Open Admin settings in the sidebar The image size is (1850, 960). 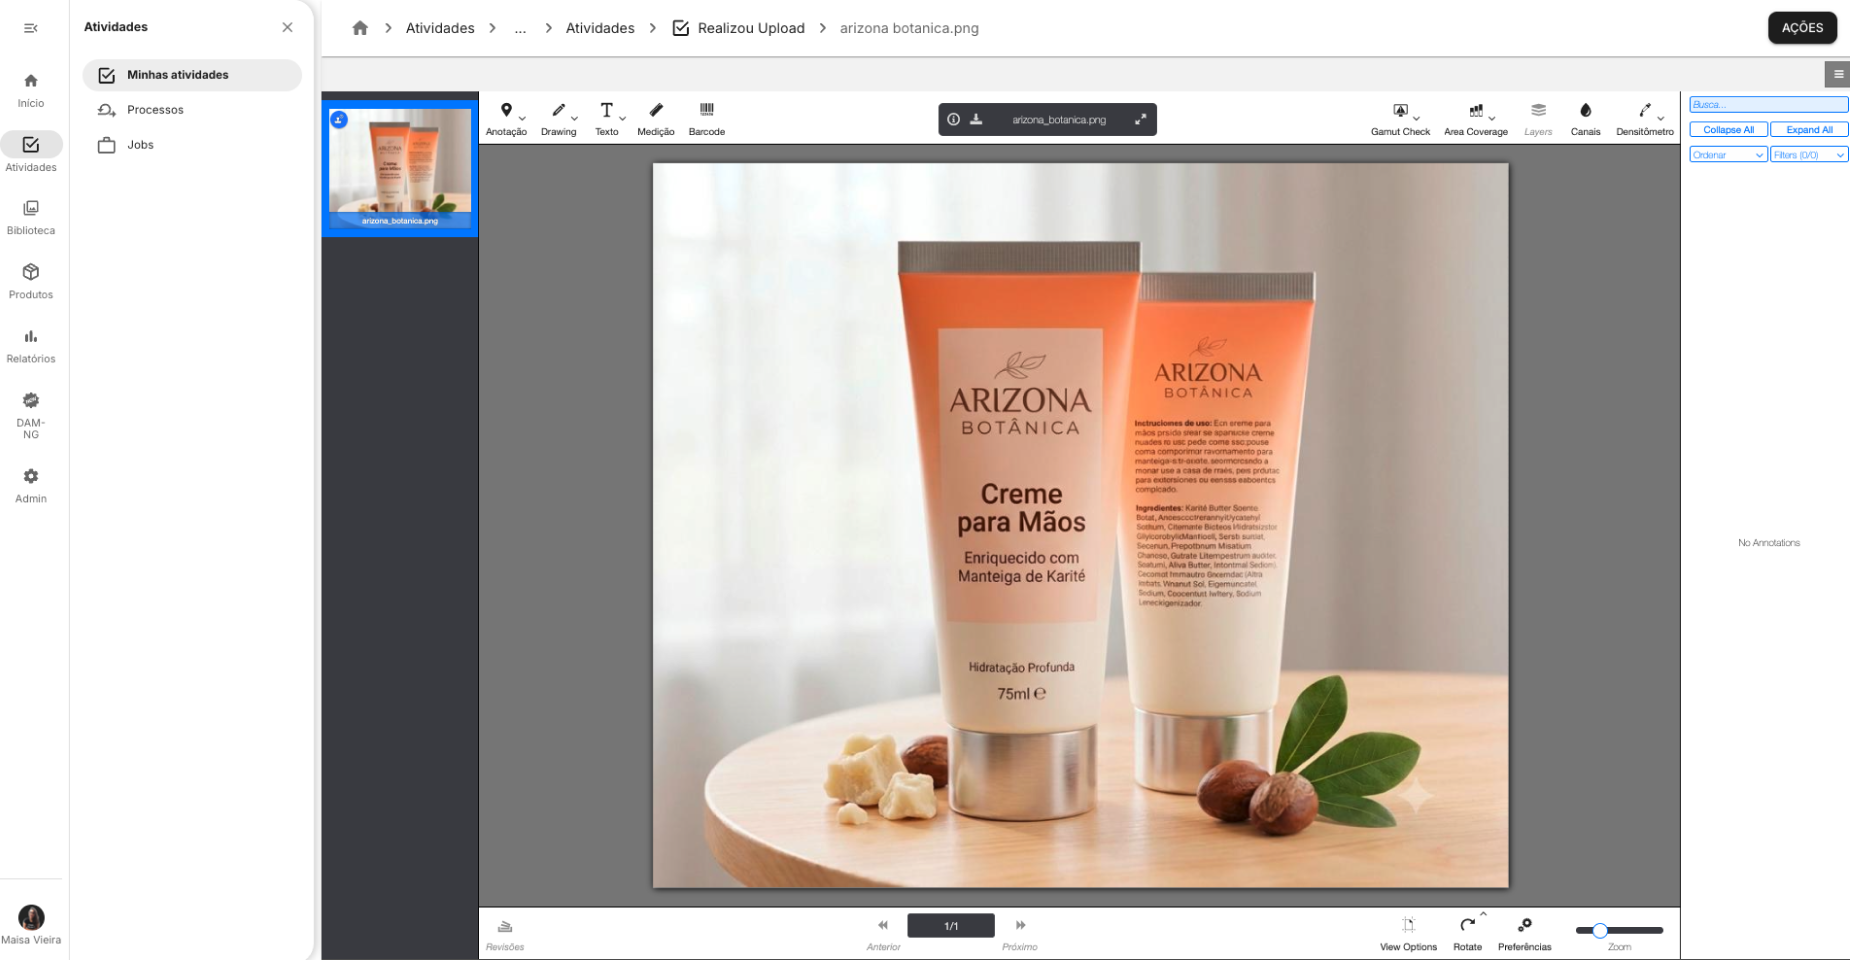point(31,486)
